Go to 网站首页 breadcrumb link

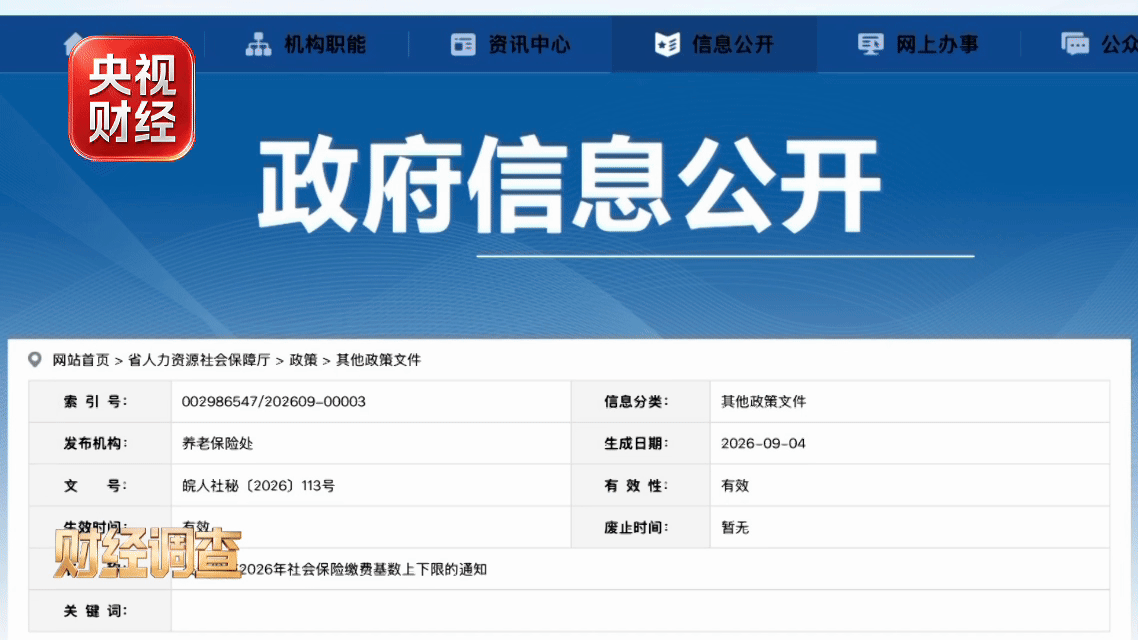[81, 360]
